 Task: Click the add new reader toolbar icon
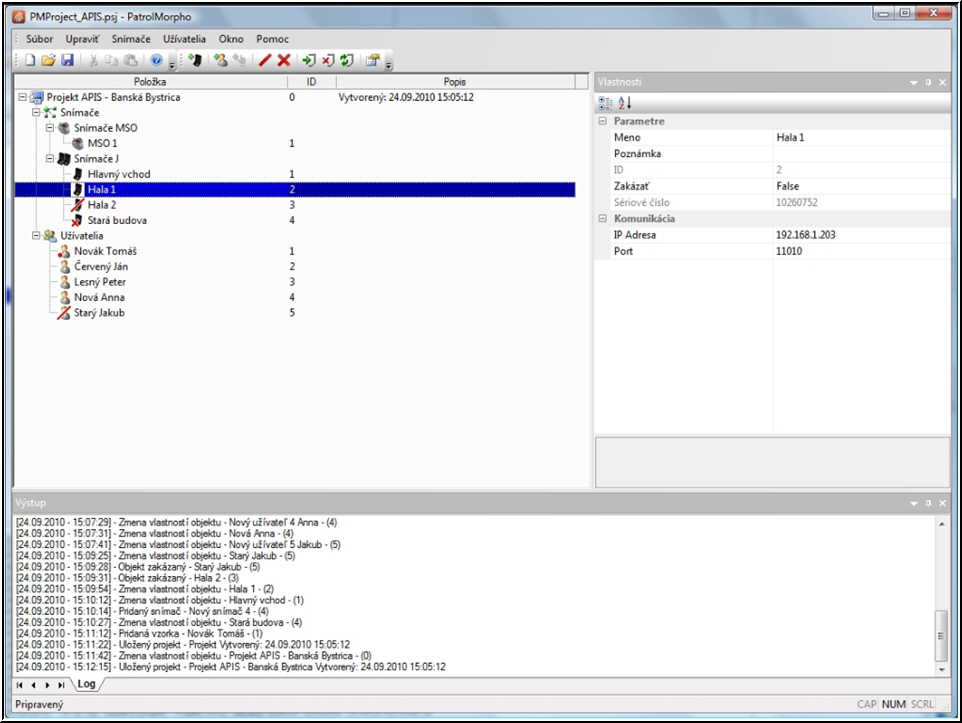pos(195,61)
